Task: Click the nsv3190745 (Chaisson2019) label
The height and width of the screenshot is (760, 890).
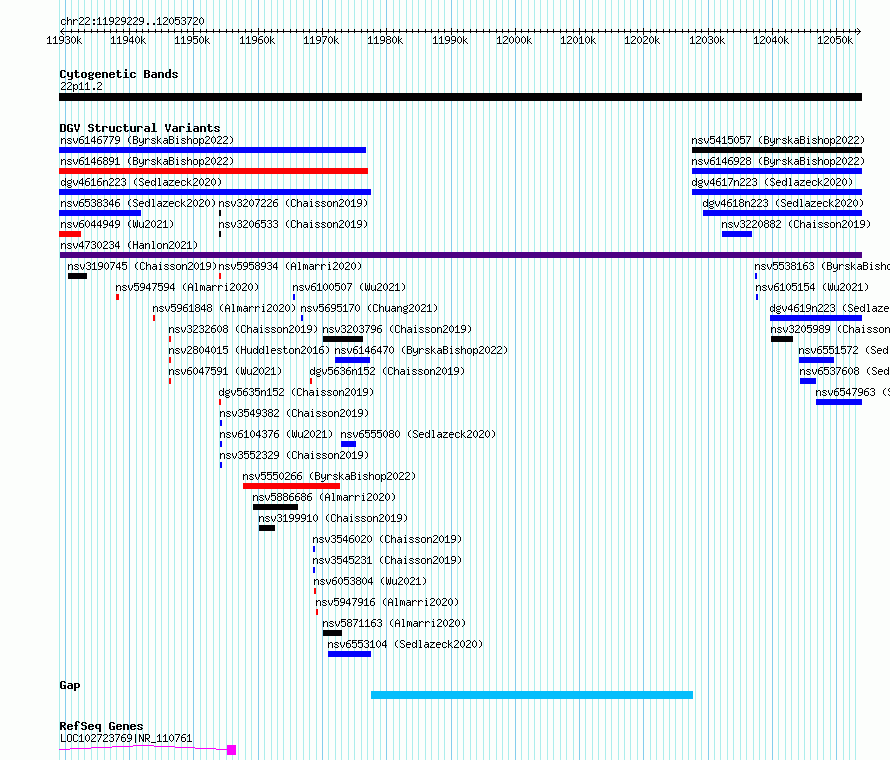Action: [142, 266]
